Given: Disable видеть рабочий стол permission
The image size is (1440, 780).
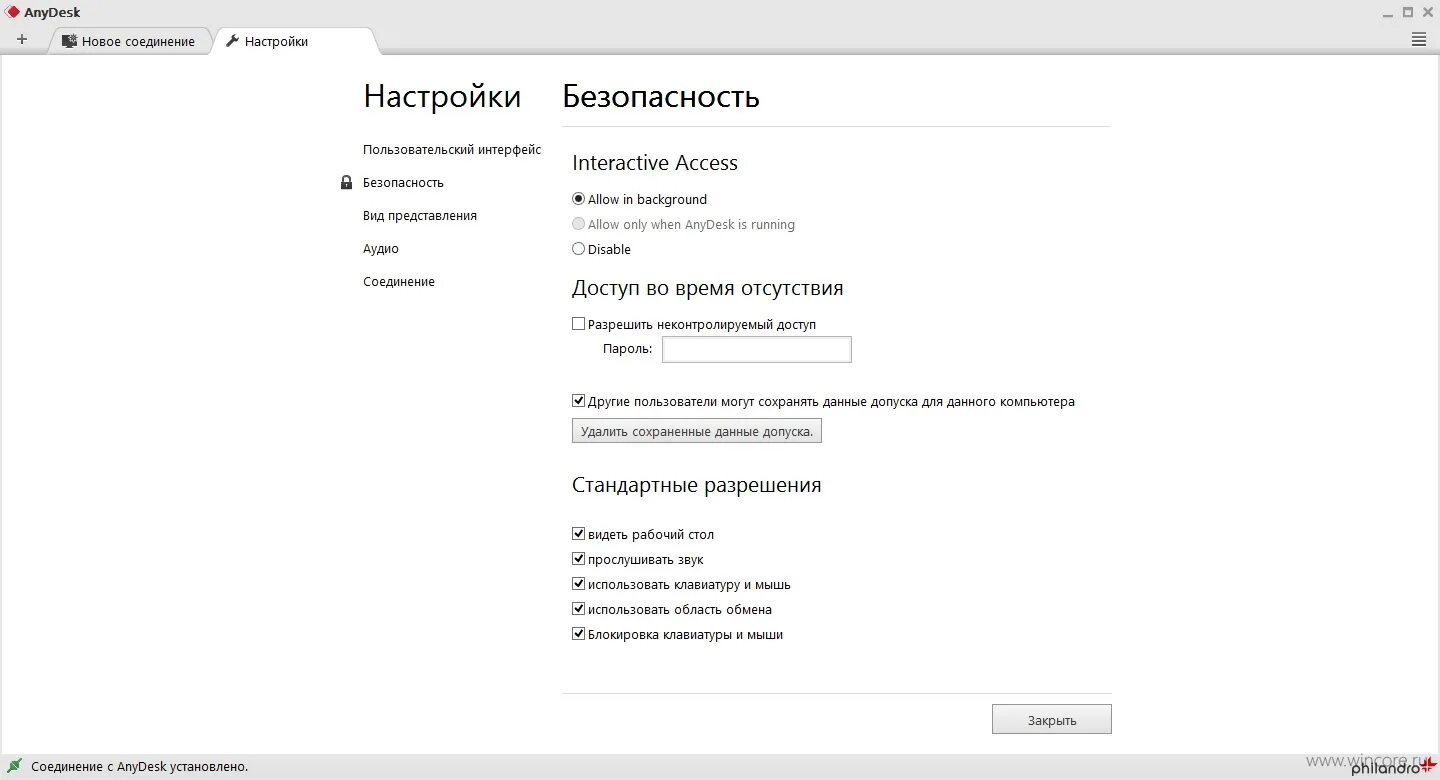Looking at the screenshot, I should tap(578, 533).
